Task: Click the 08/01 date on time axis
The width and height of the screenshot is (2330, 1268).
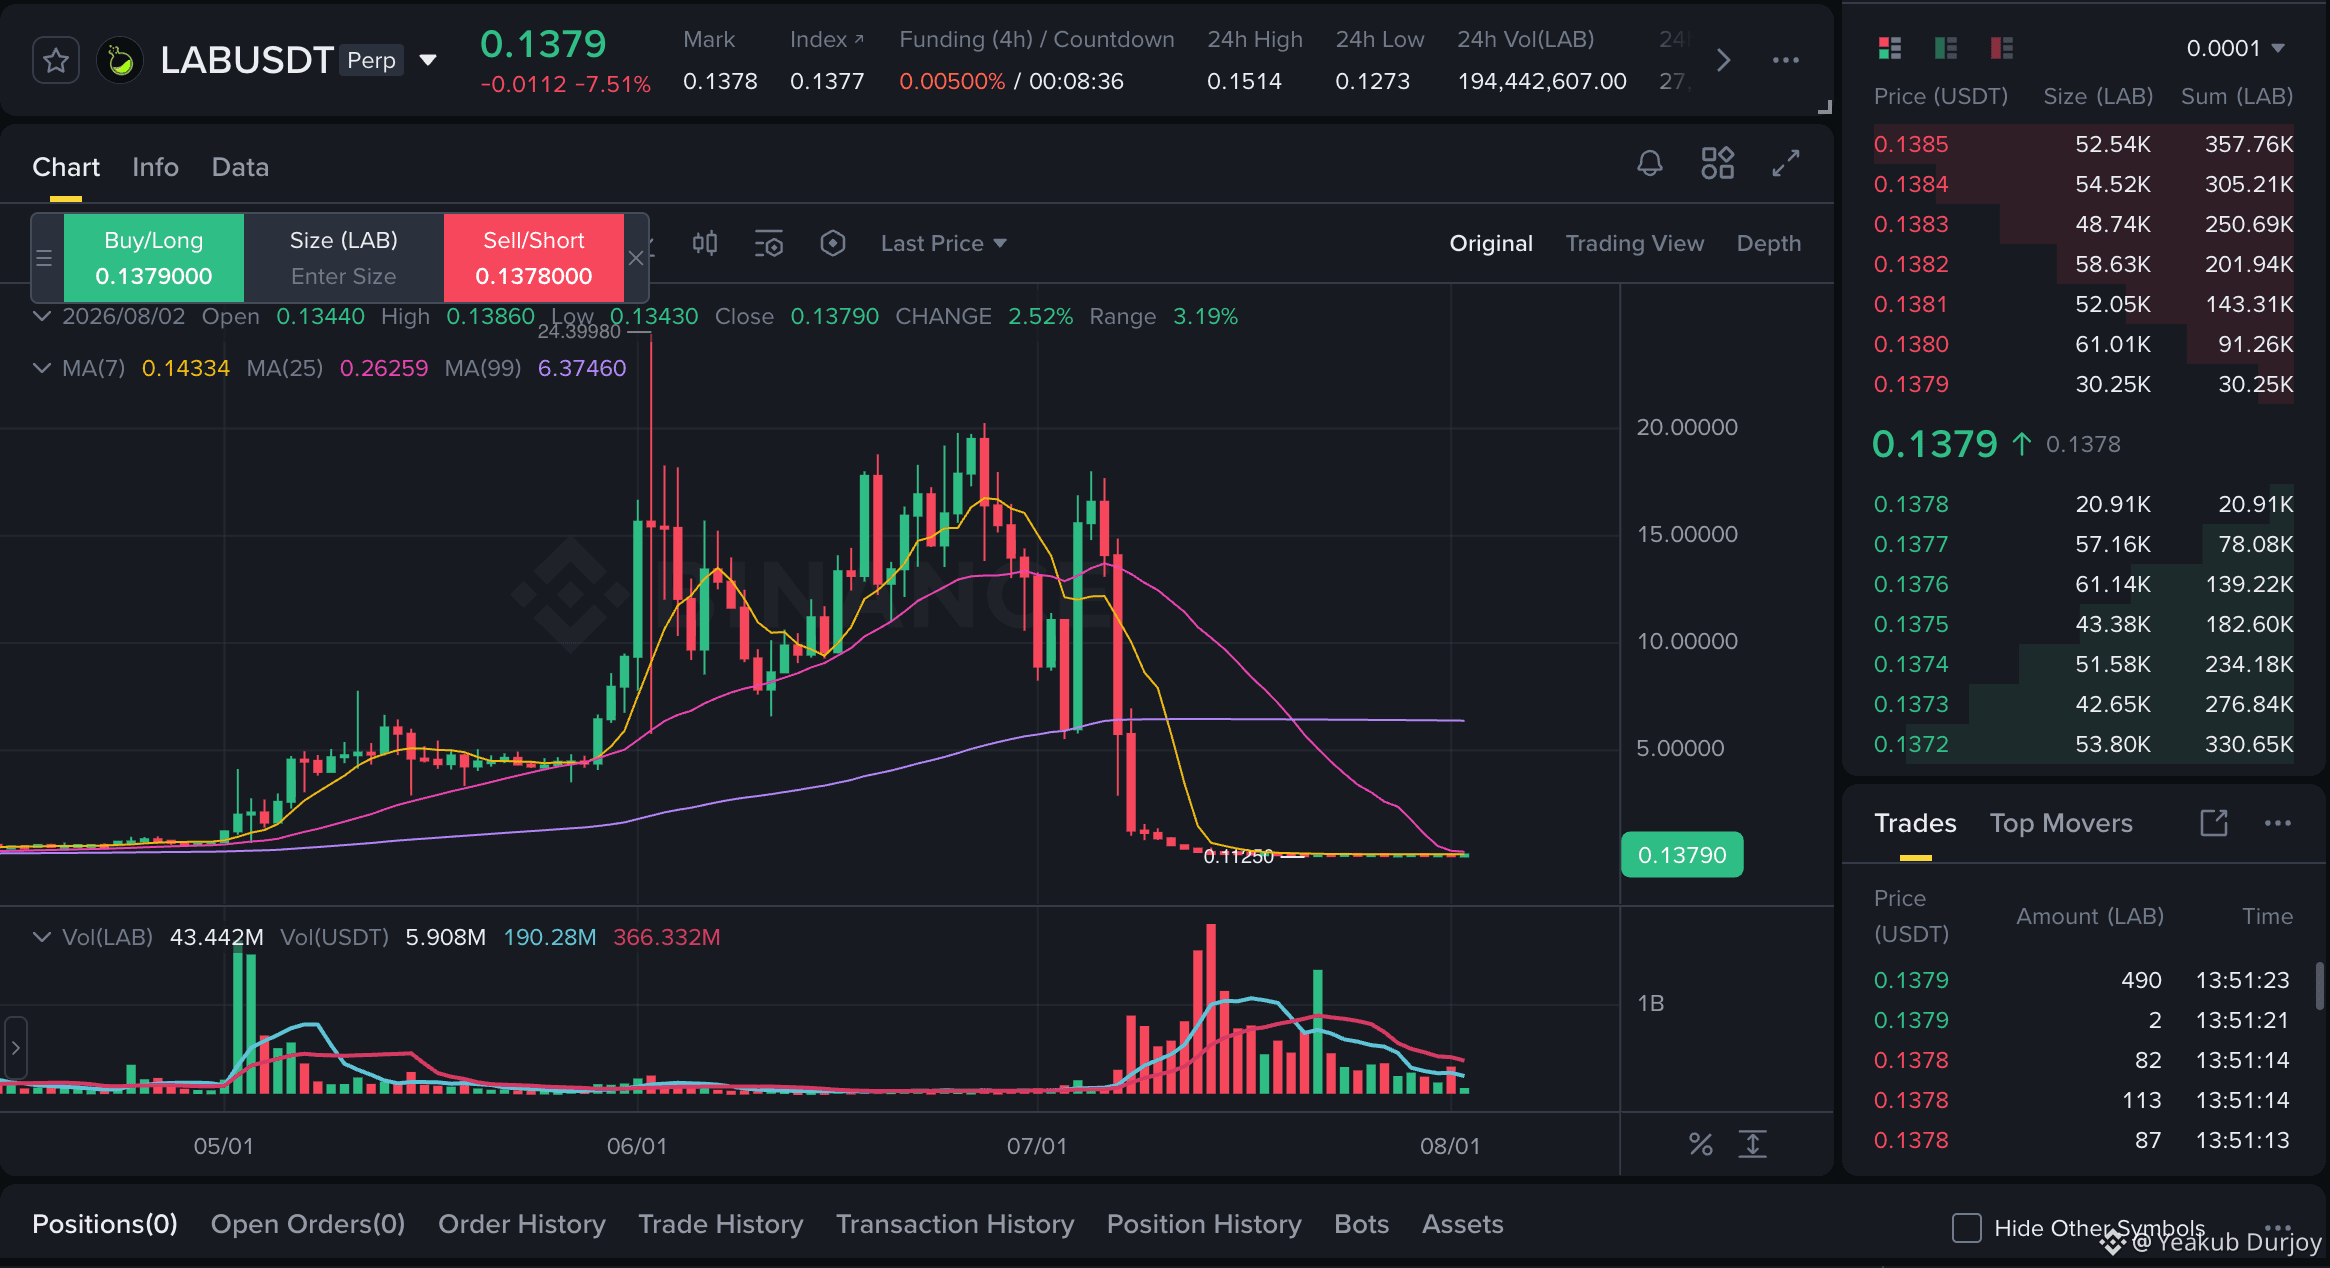Action: point(1450,1146)
